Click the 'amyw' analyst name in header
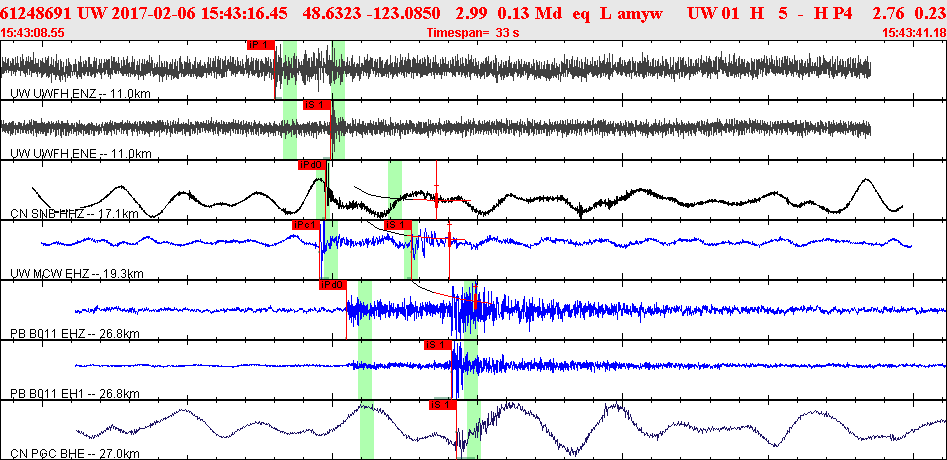Screen dimensions: 947x460 [x=641, y=13]
